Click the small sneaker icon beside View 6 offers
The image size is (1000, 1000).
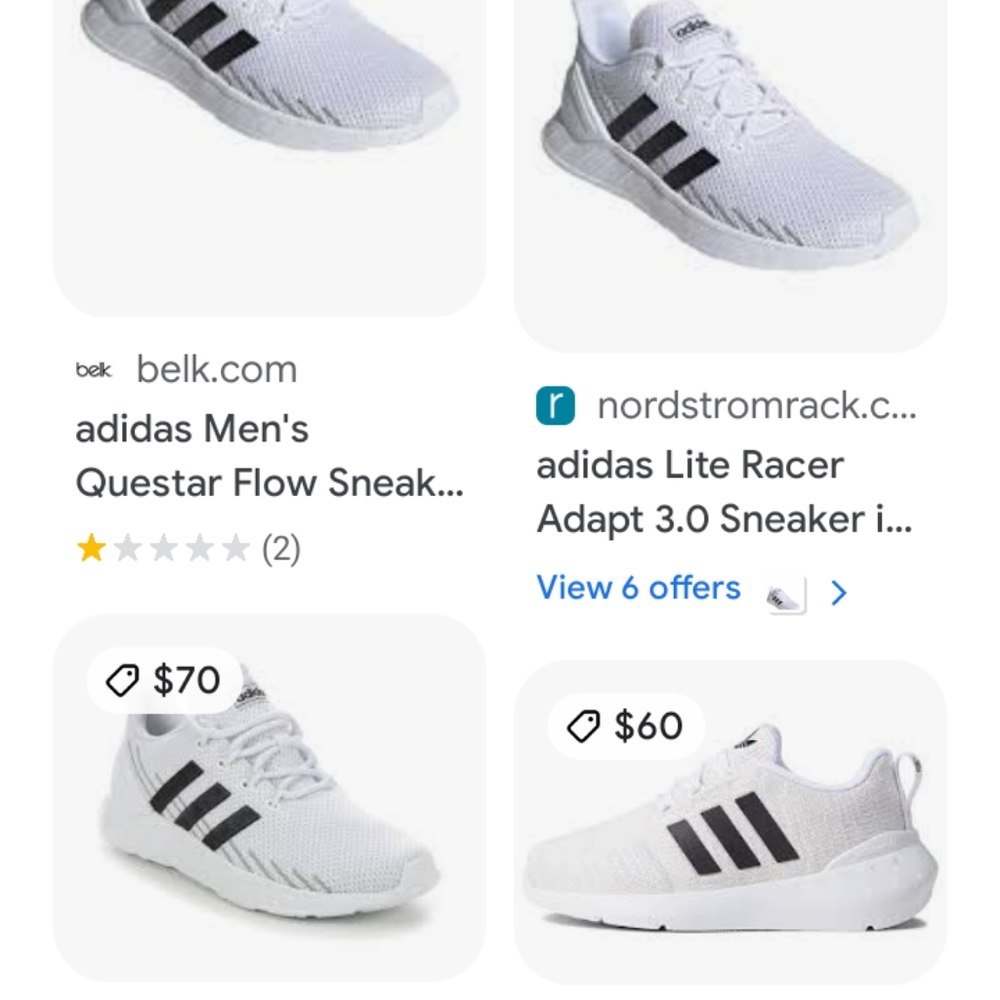pos(782,593)
